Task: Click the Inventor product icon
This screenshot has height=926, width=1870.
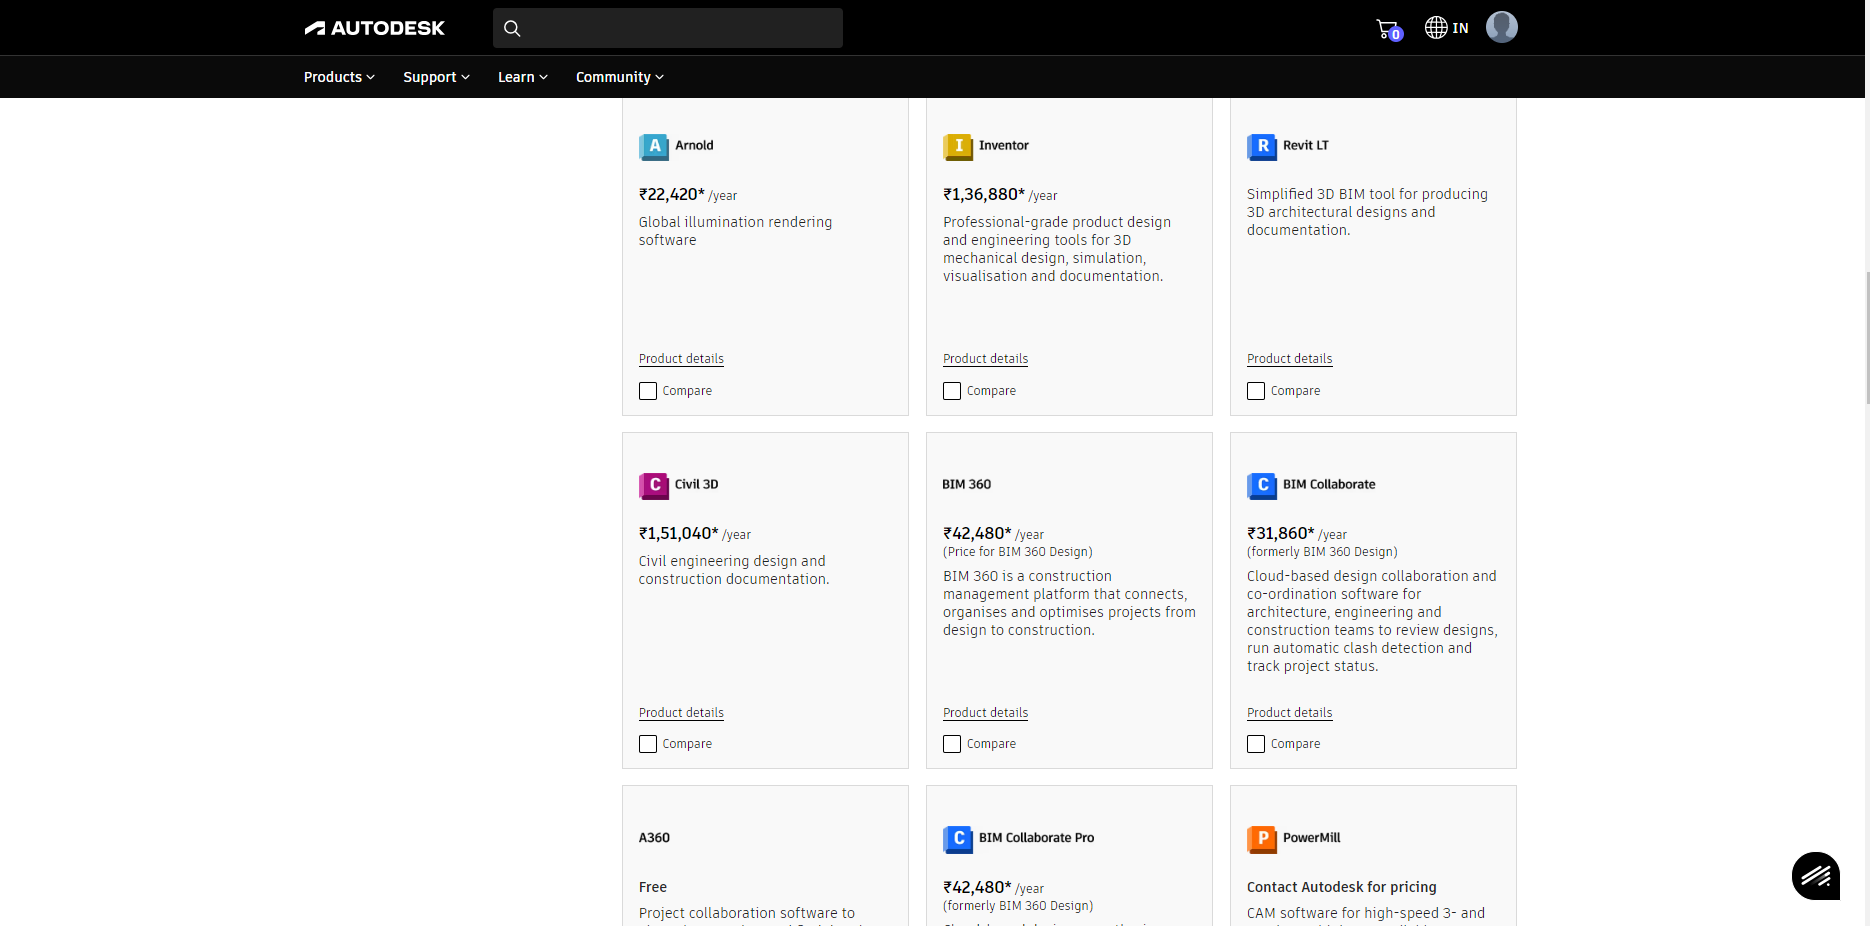Action: 958,147
